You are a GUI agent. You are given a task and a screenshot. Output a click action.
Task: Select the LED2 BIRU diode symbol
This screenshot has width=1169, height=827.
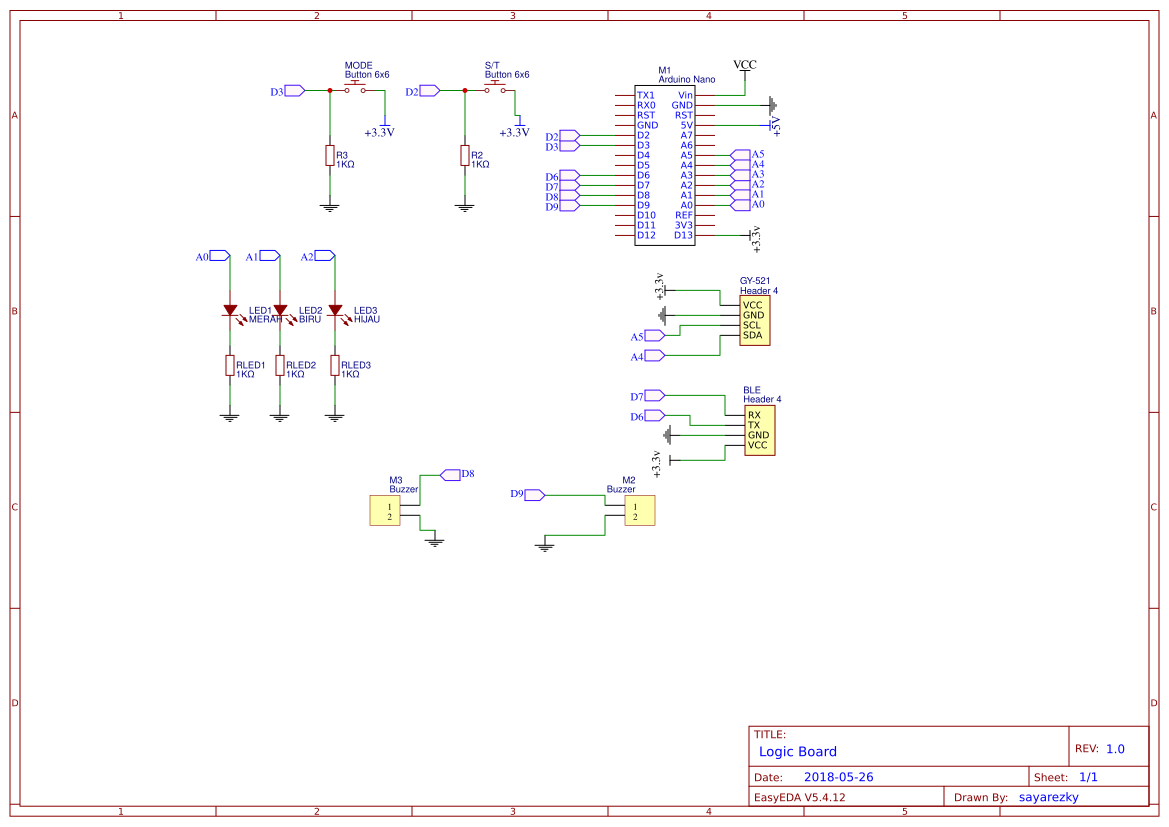pyautogui.click(x=278, y=310)
